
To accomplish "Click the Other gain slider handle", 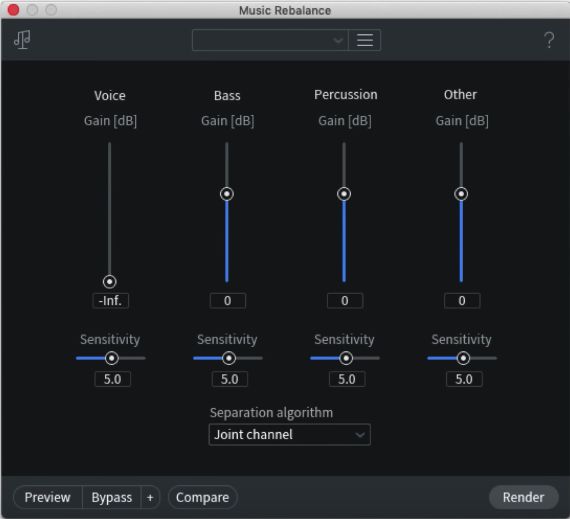I will click(461, 194).
